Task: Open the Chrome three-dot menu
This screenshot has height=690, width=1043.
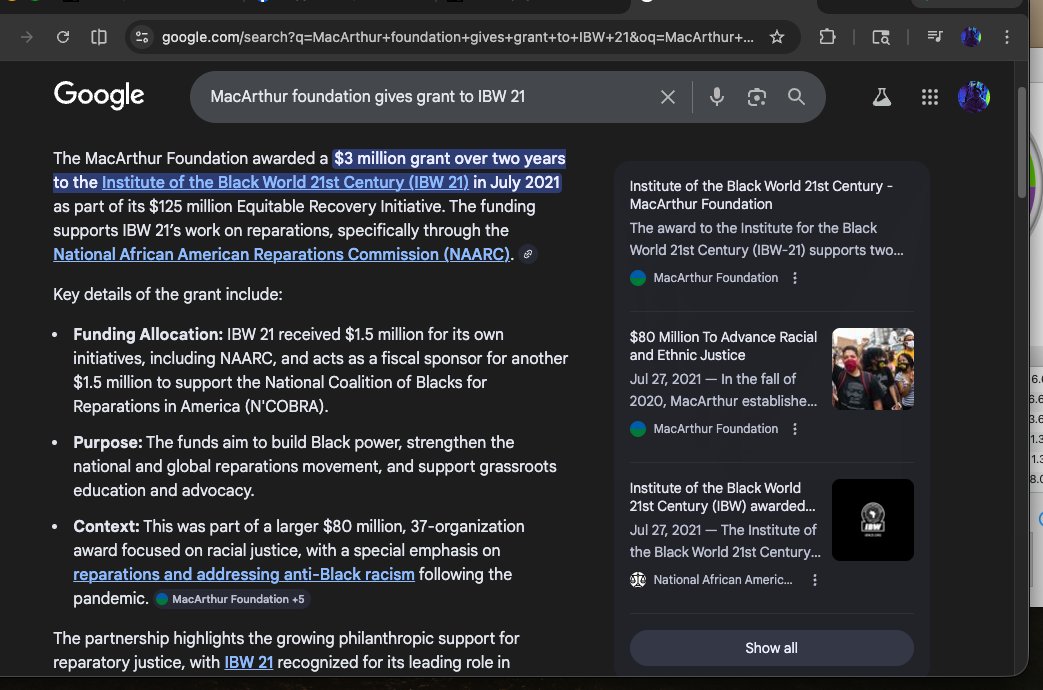Action: 1007,37
